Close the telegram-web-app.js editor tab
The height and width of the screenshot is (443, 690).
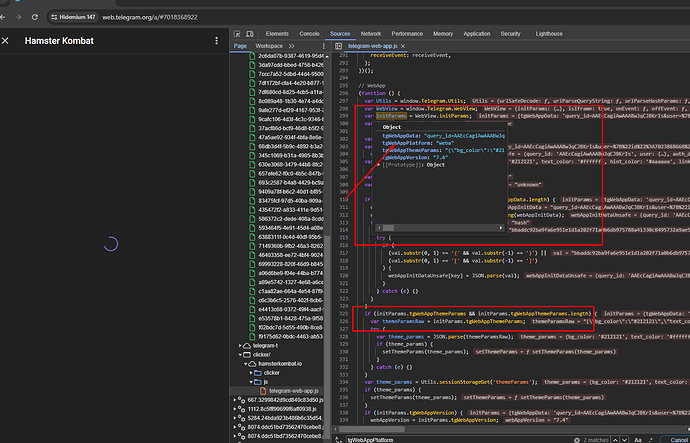click(x=403, y=46)
